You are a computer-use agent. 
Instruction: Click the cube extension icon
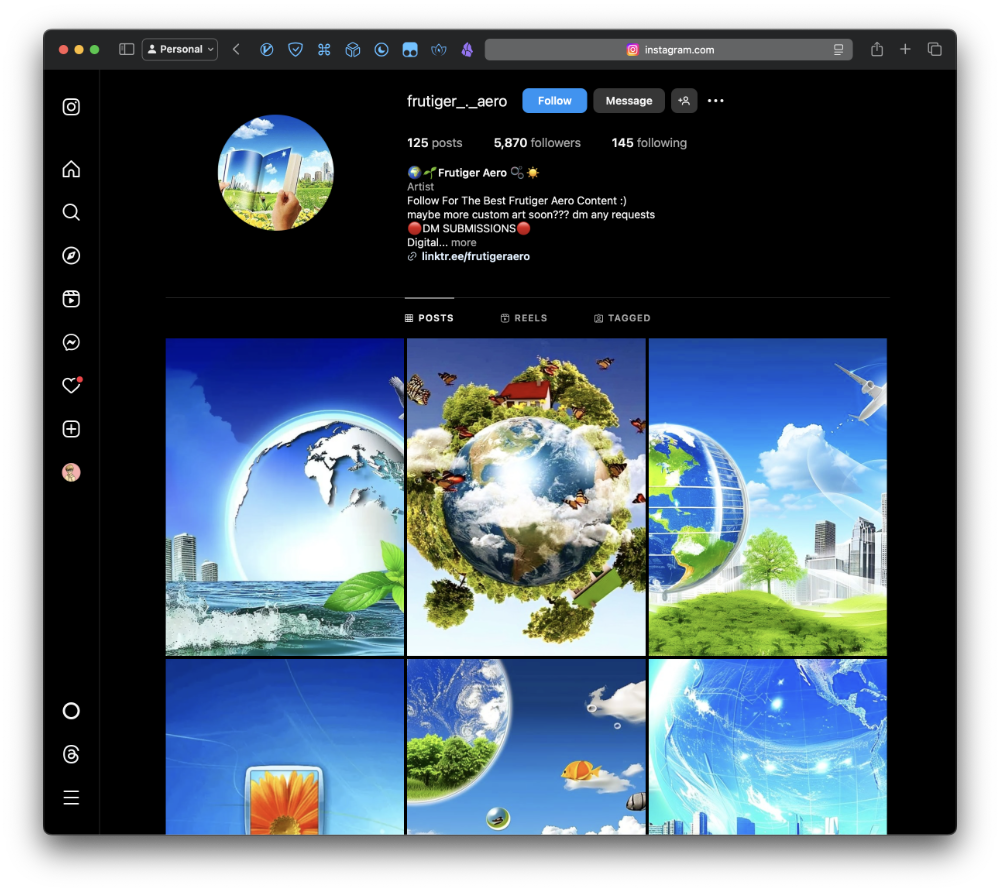point(353,49)
